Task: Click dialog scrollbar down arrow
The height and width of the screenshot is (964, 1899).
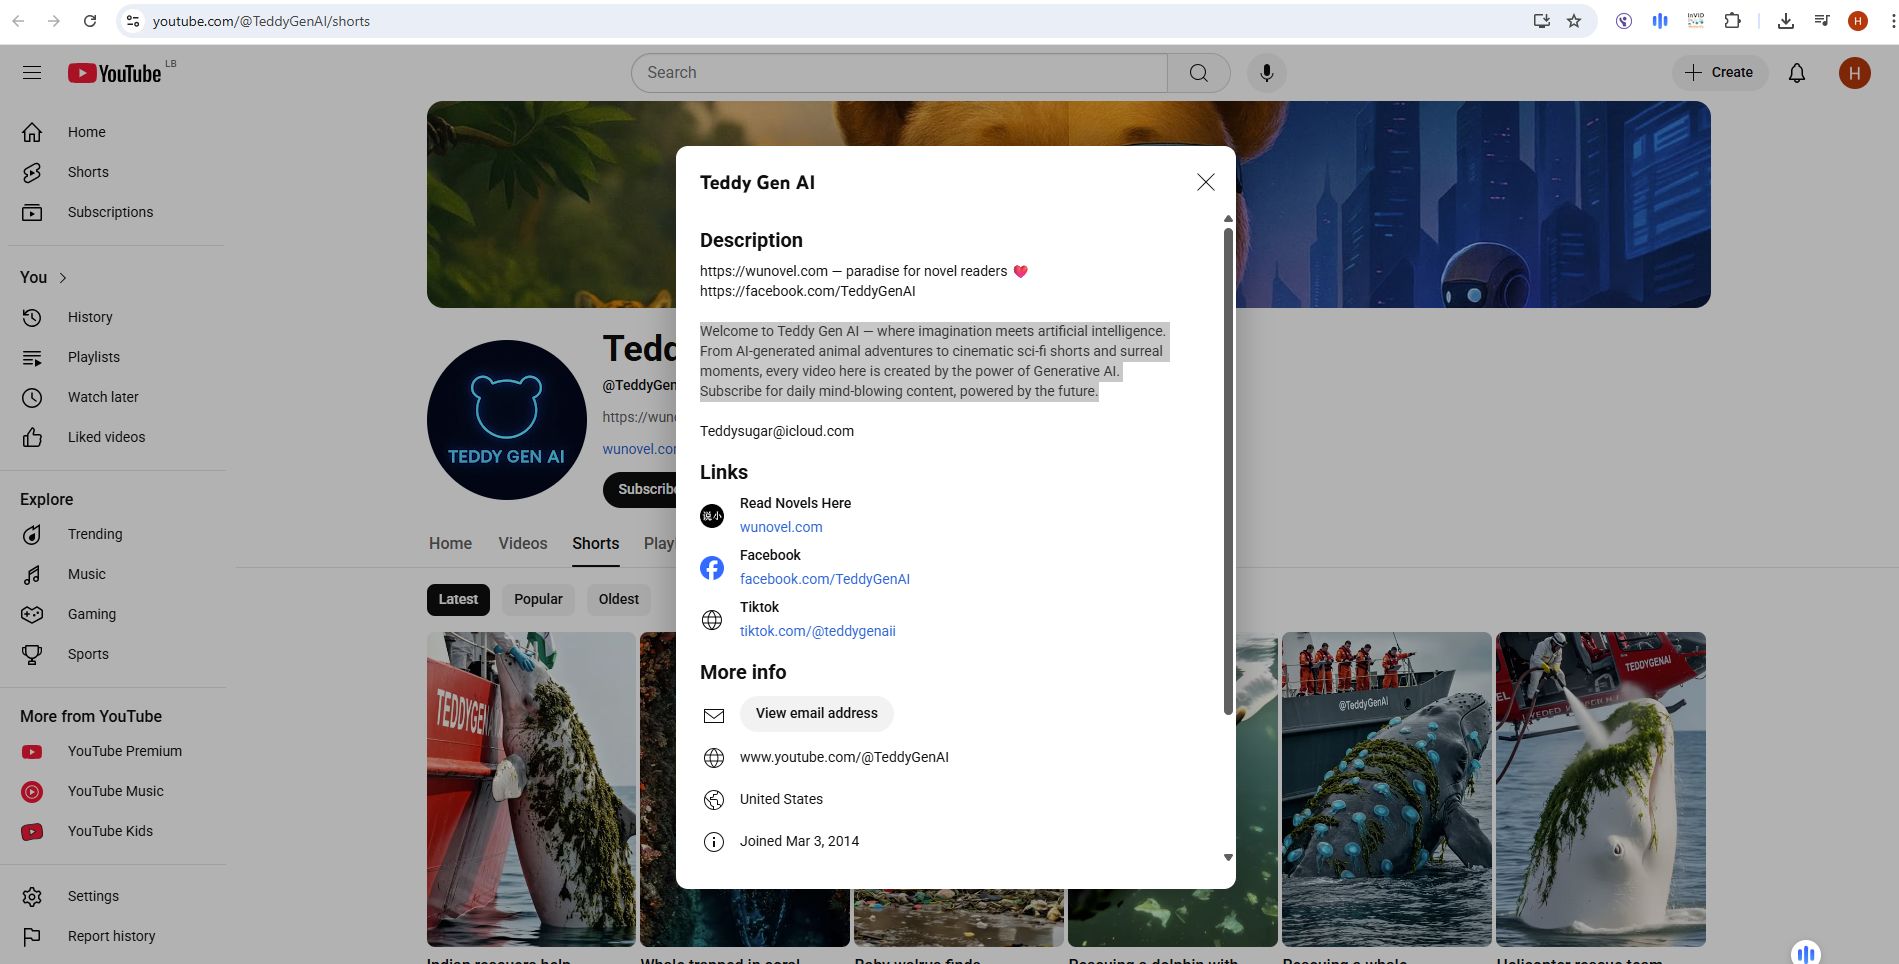Action: (x=1228, y=857)
